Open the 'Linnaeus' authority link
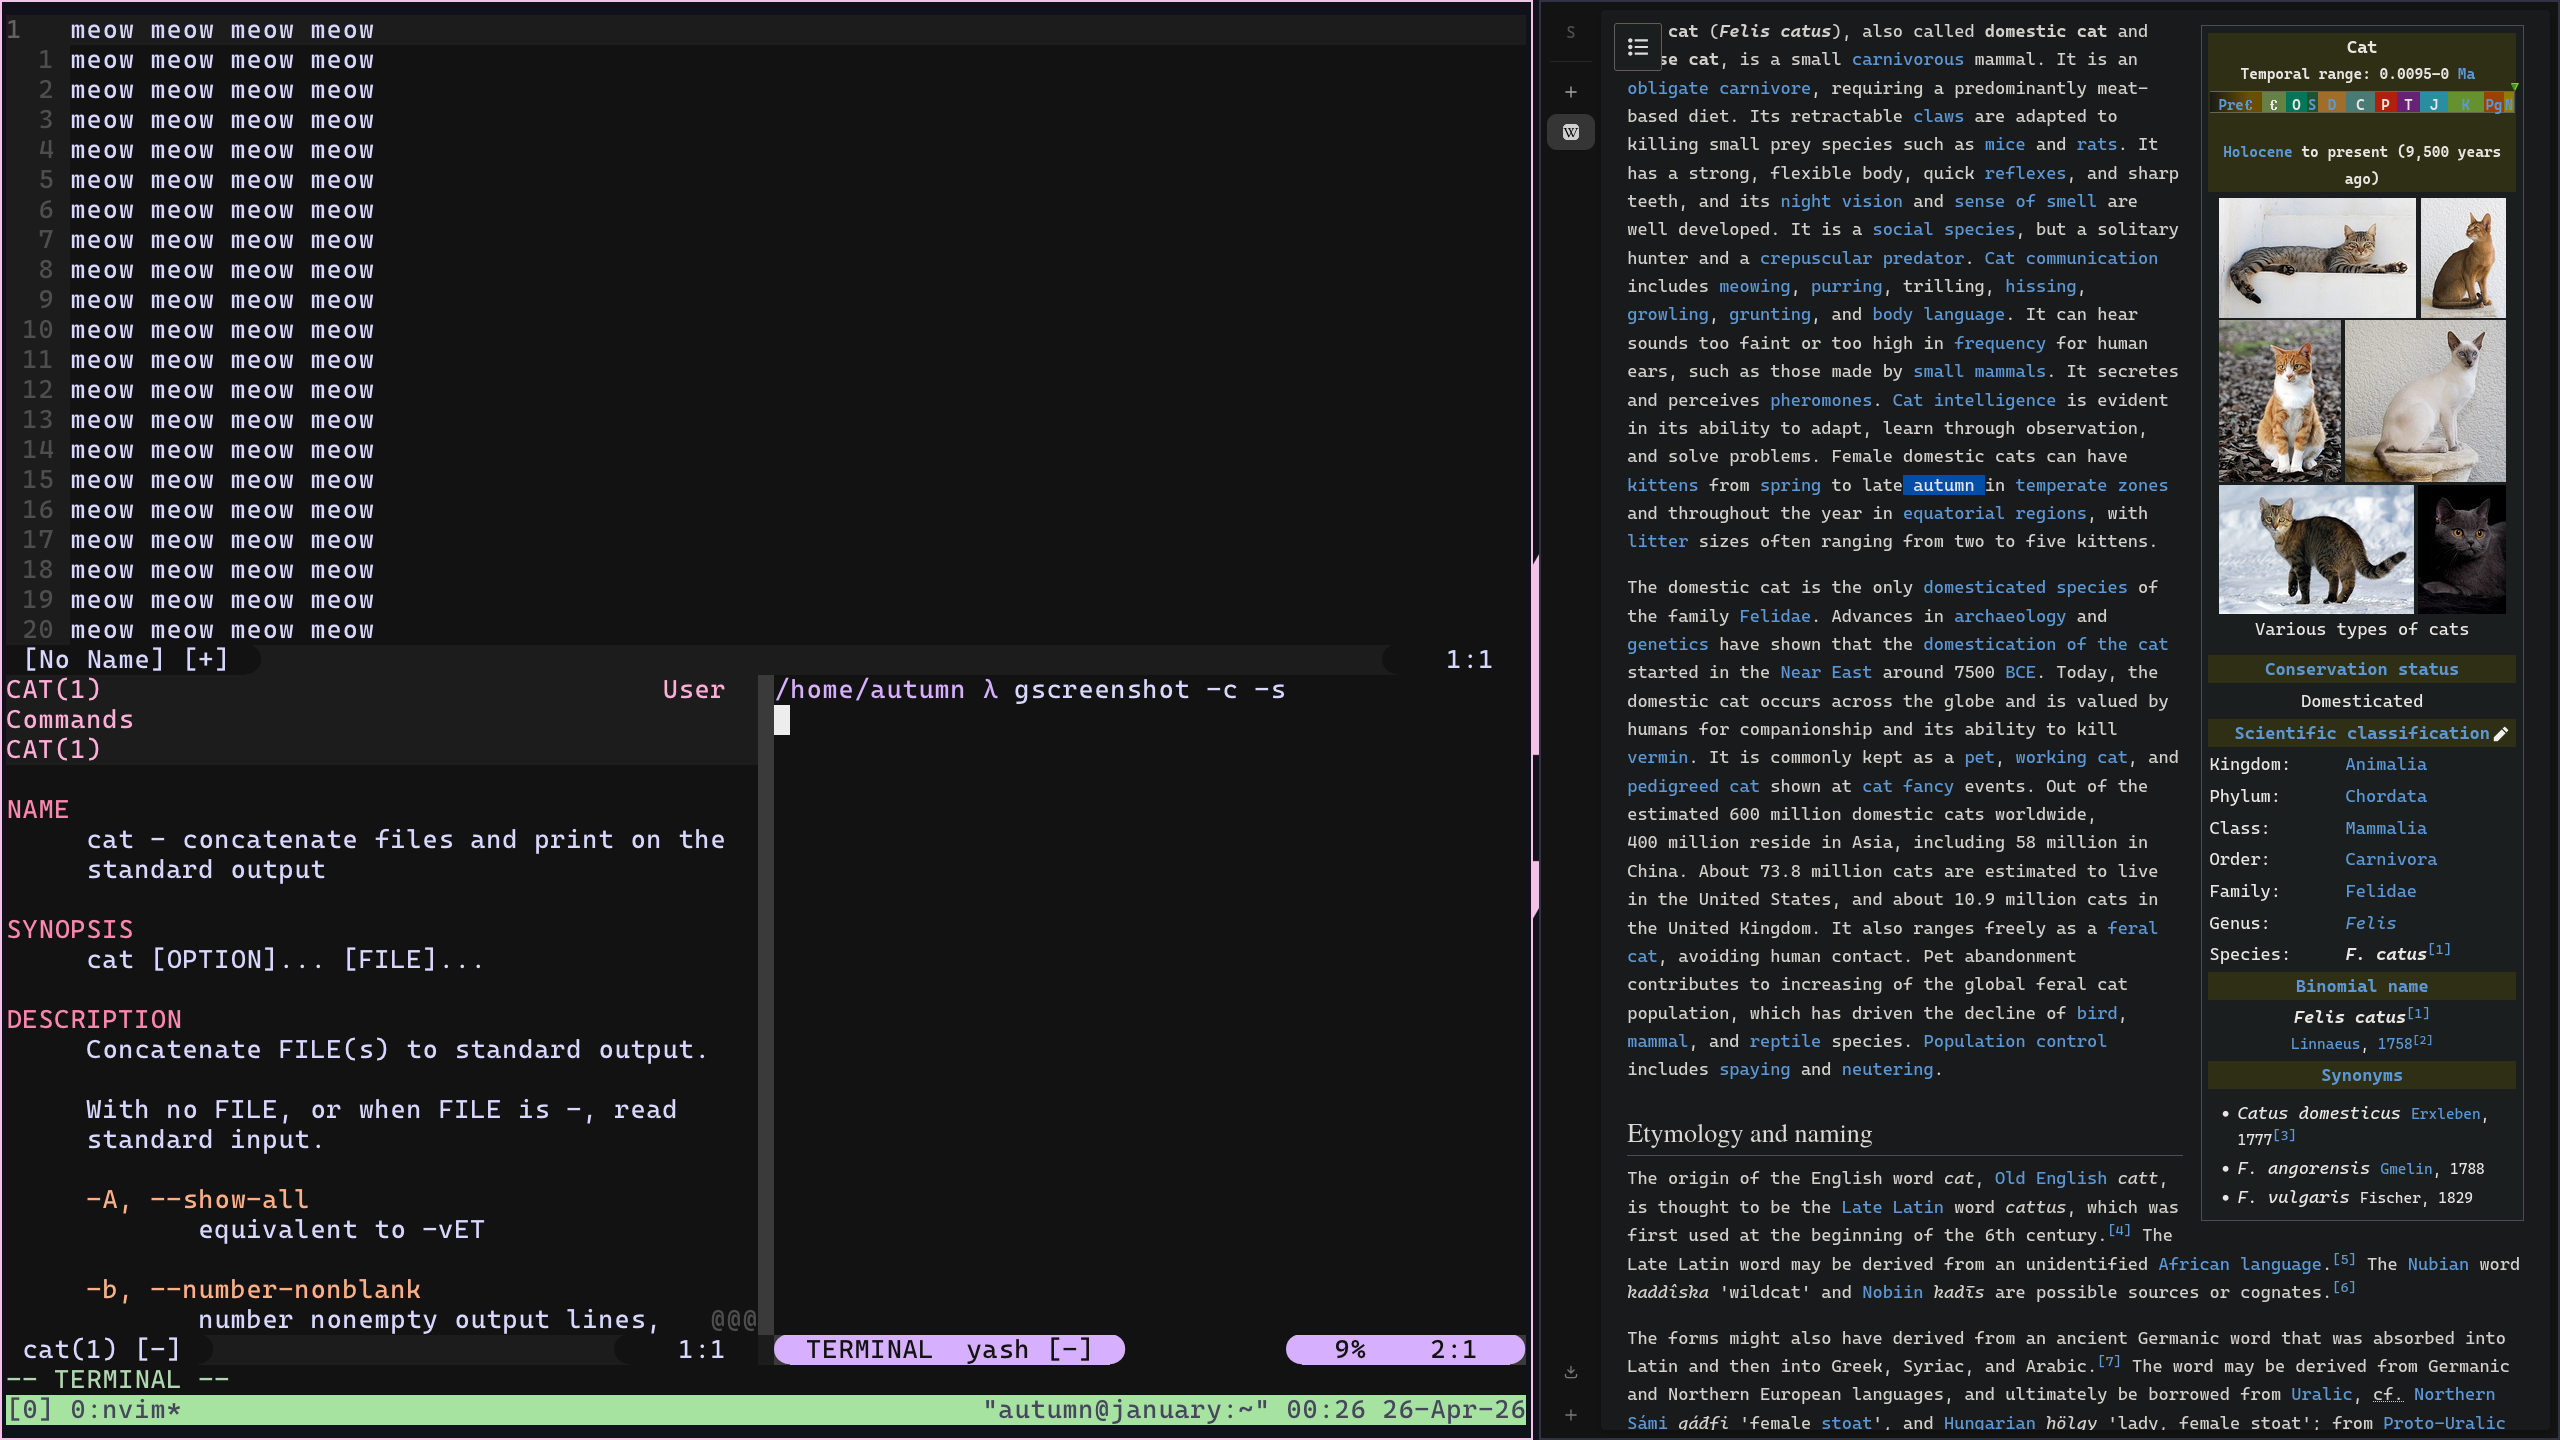This screenshot has width=2560, height=1440. [2325, 1045]
